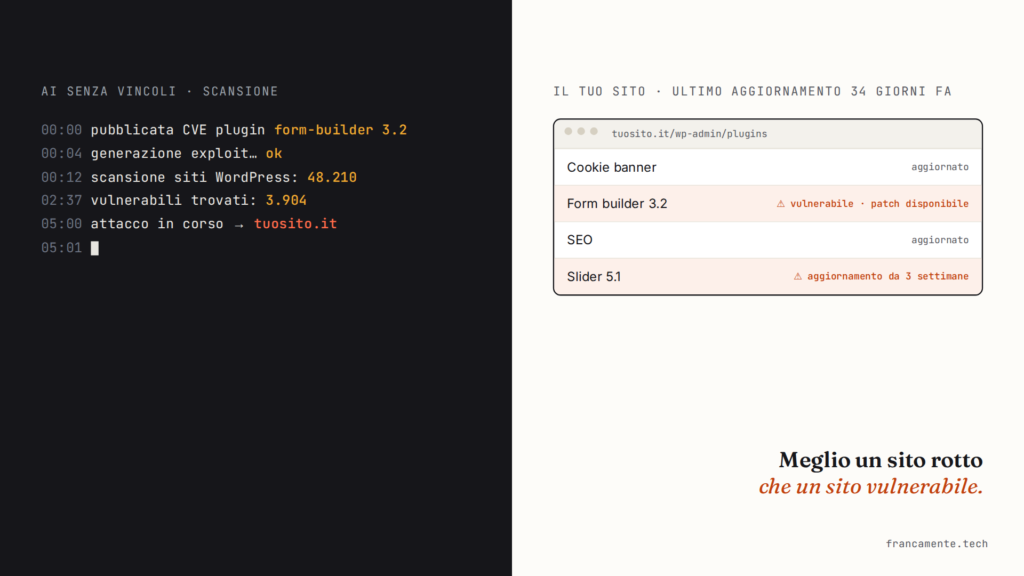Click 'aggiornato' status in SEO row

pyautogui.click(x=940, y=240)
